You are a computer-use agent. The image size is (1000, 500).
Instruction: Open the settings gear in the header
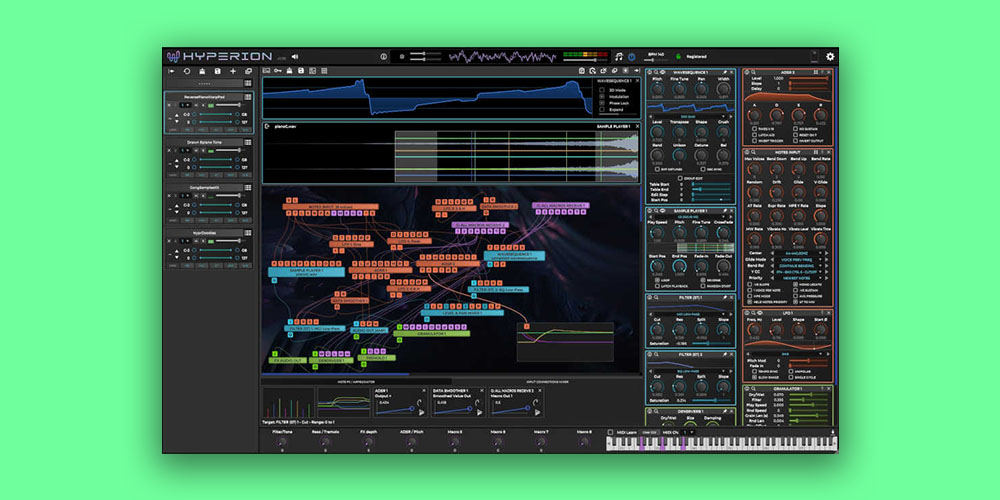click(829, 56)
